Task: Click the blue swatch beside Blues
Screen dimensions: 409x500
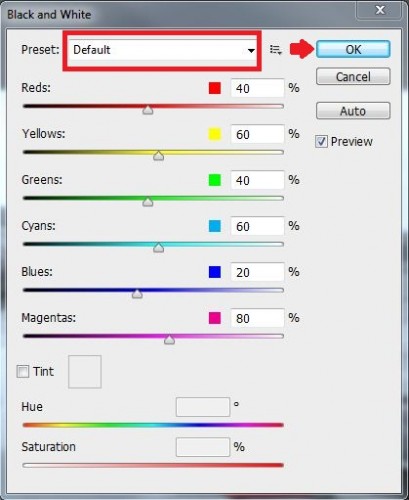Action: tap(215, 272)
